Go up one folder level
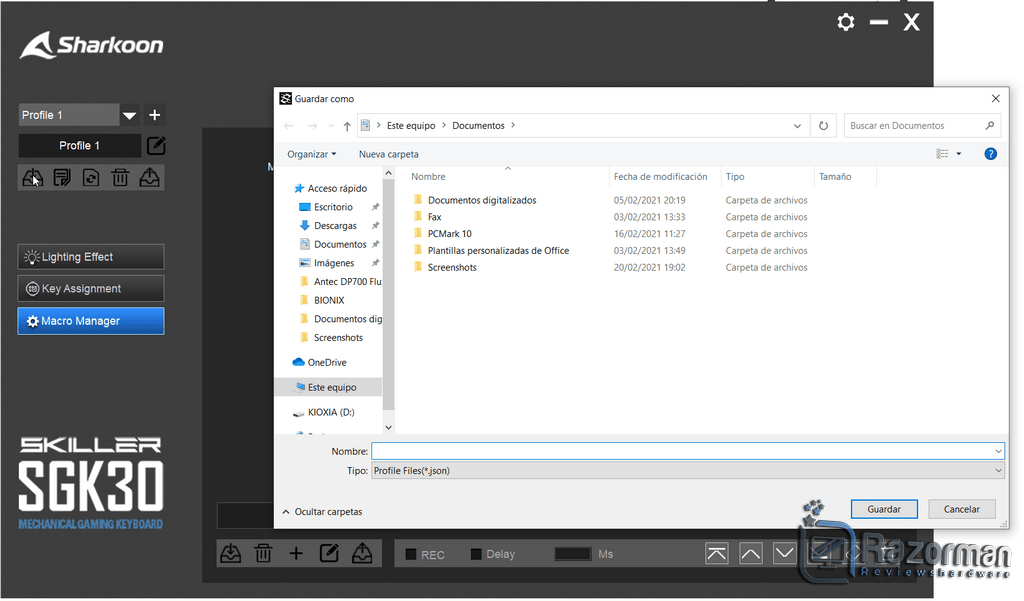The width and height of the screenshot is (1024, 601). [x=347, y=125]
